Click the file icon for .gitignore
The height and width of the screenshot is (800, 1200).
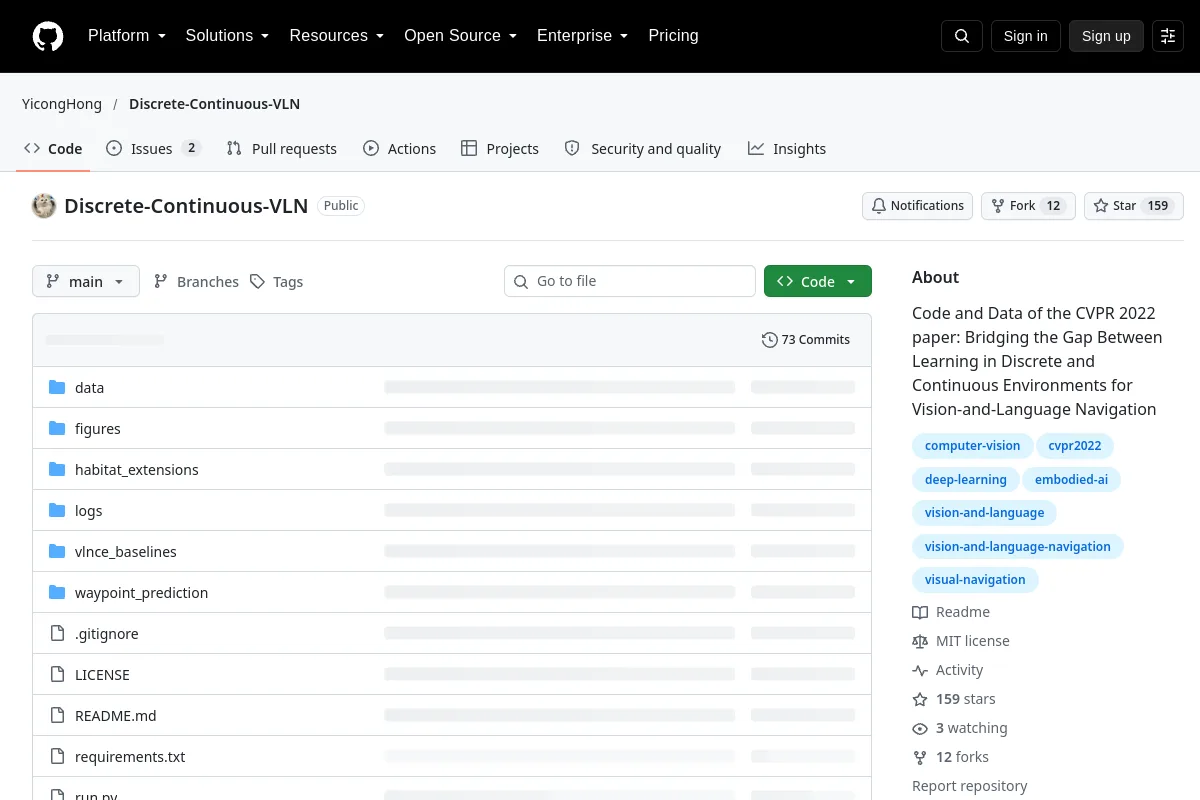[x=57, y=634]
